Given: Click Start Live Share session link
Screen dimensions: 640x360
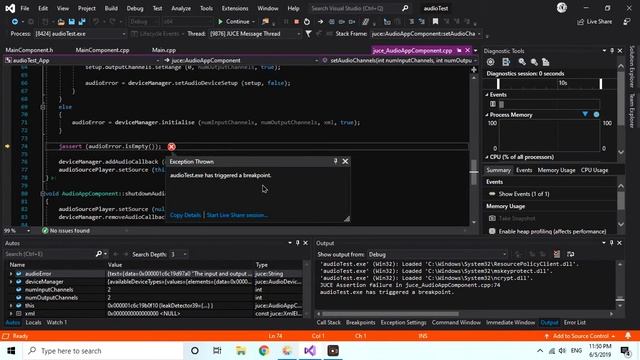Looking at the screenshot, I should point(237,215).
